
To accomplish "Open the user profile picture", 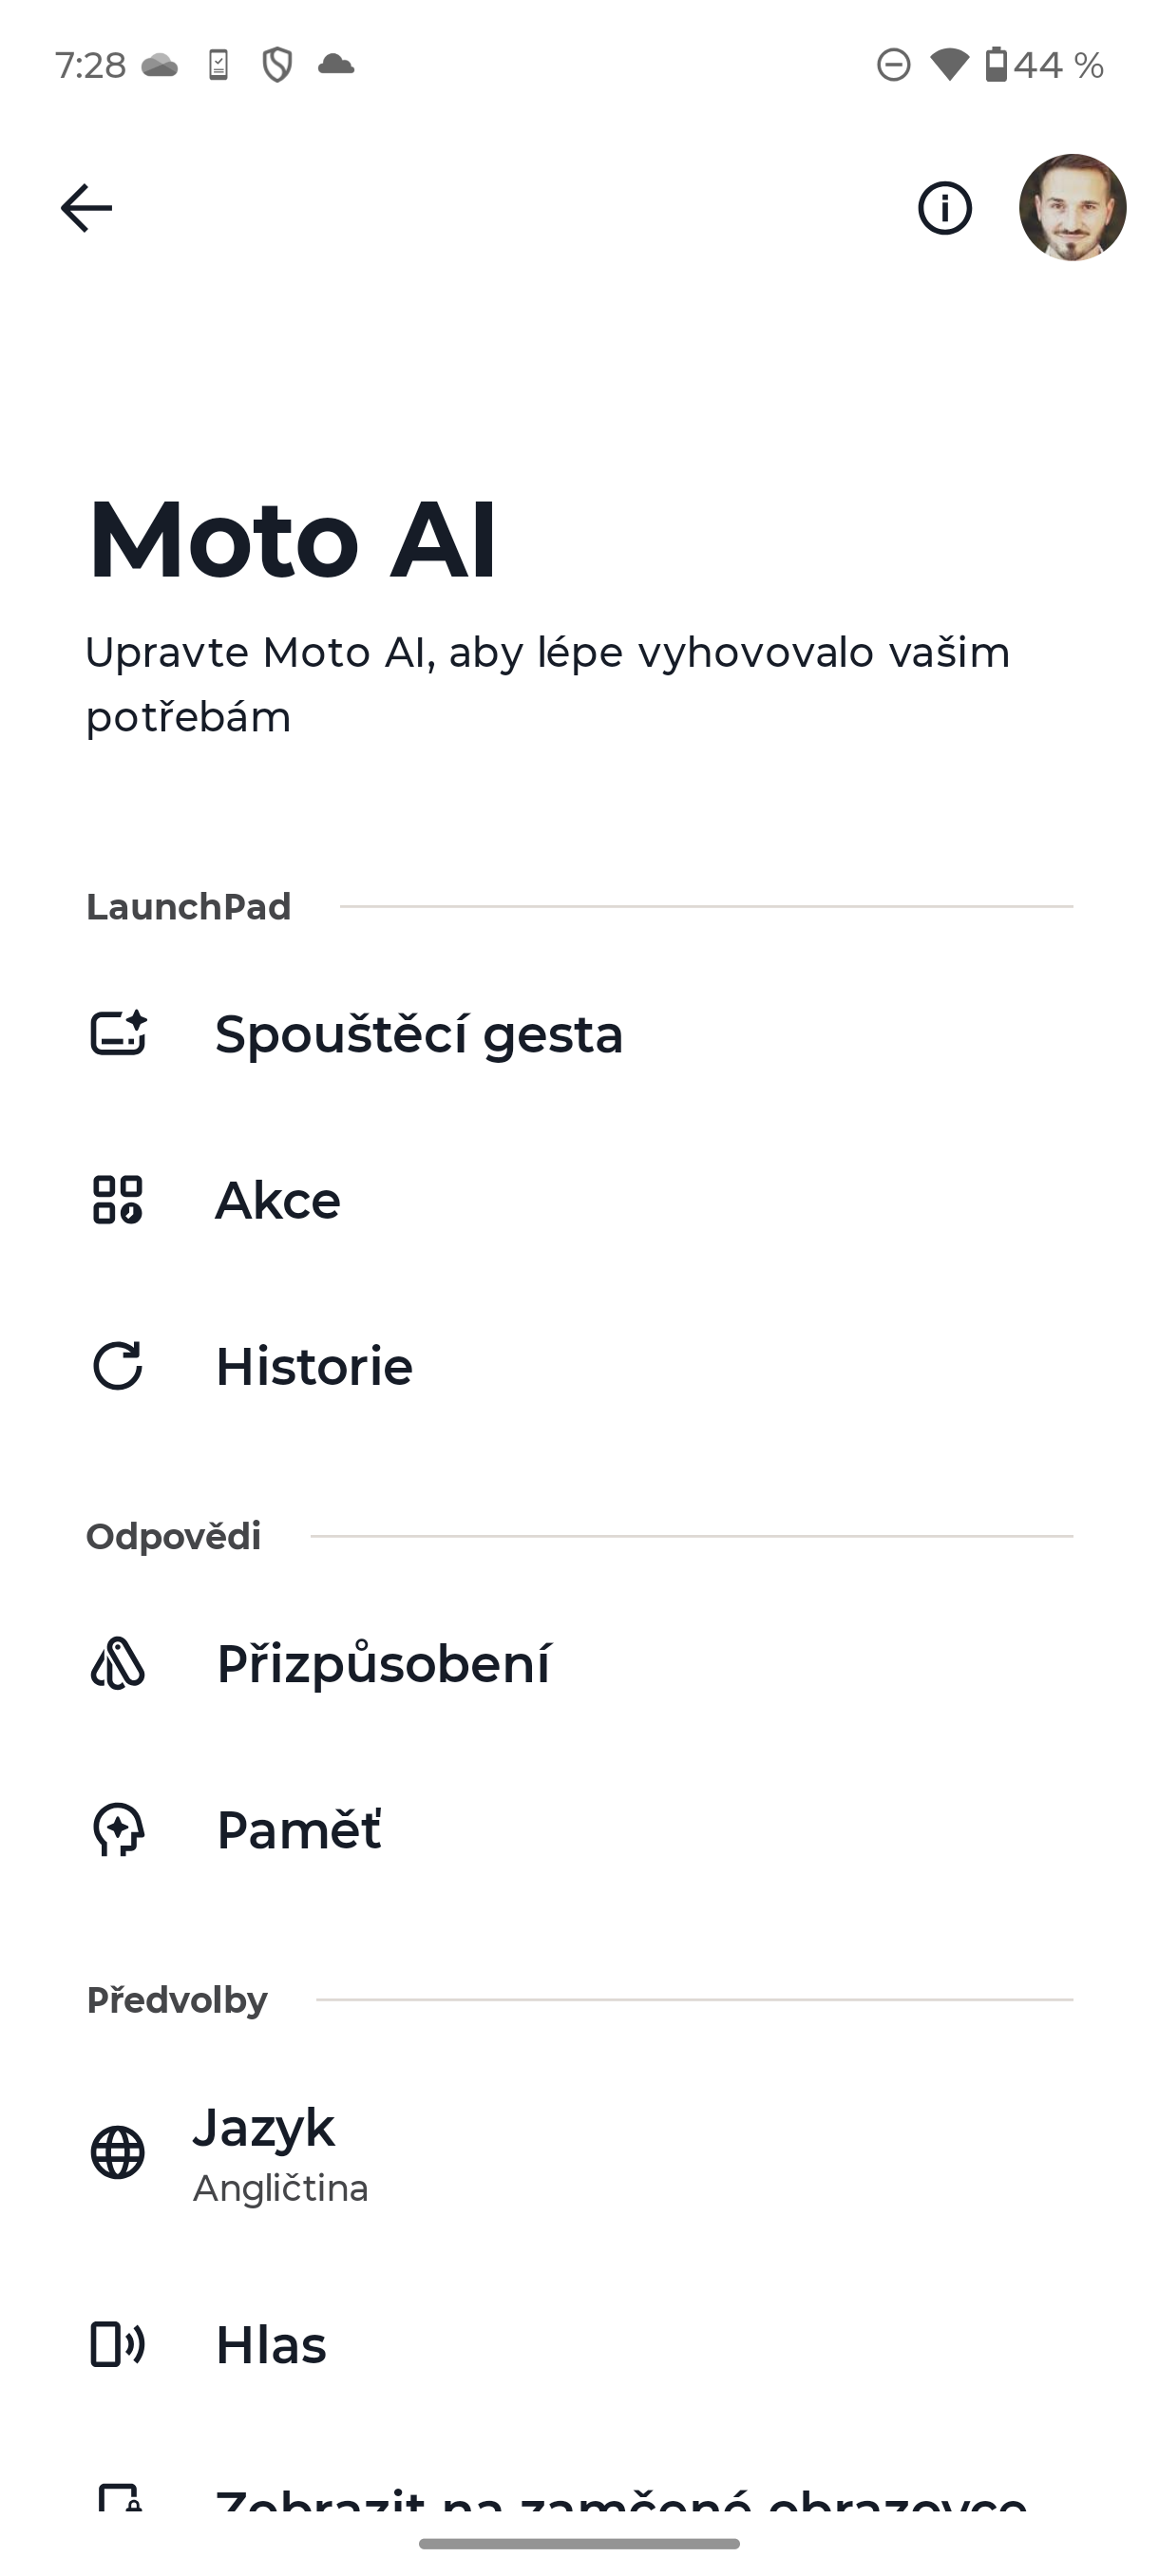I will point(1072,208).
